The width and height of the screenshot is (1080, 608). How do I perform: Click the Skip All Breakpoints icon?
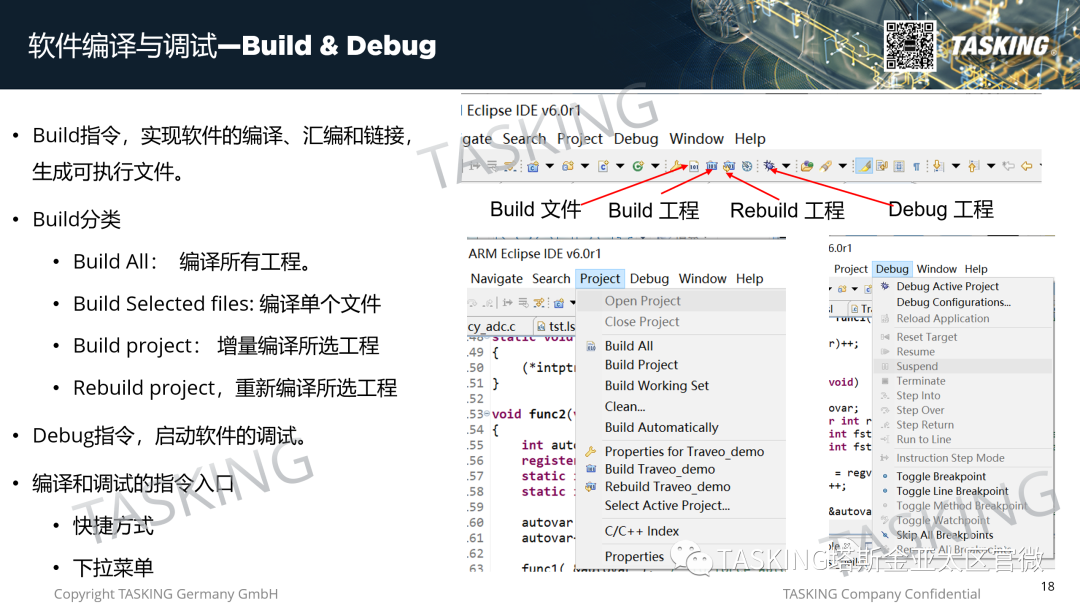tap(885, 535)
